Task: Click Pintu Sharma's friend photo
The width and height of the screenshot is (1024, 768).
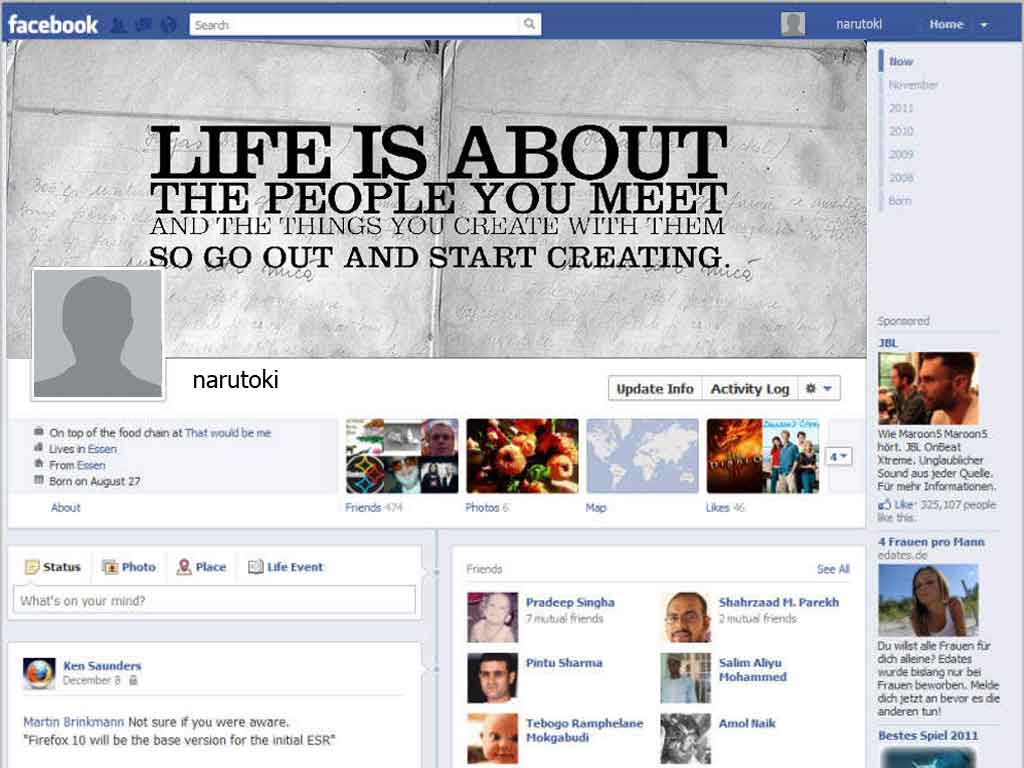Action: click(492, 678)
